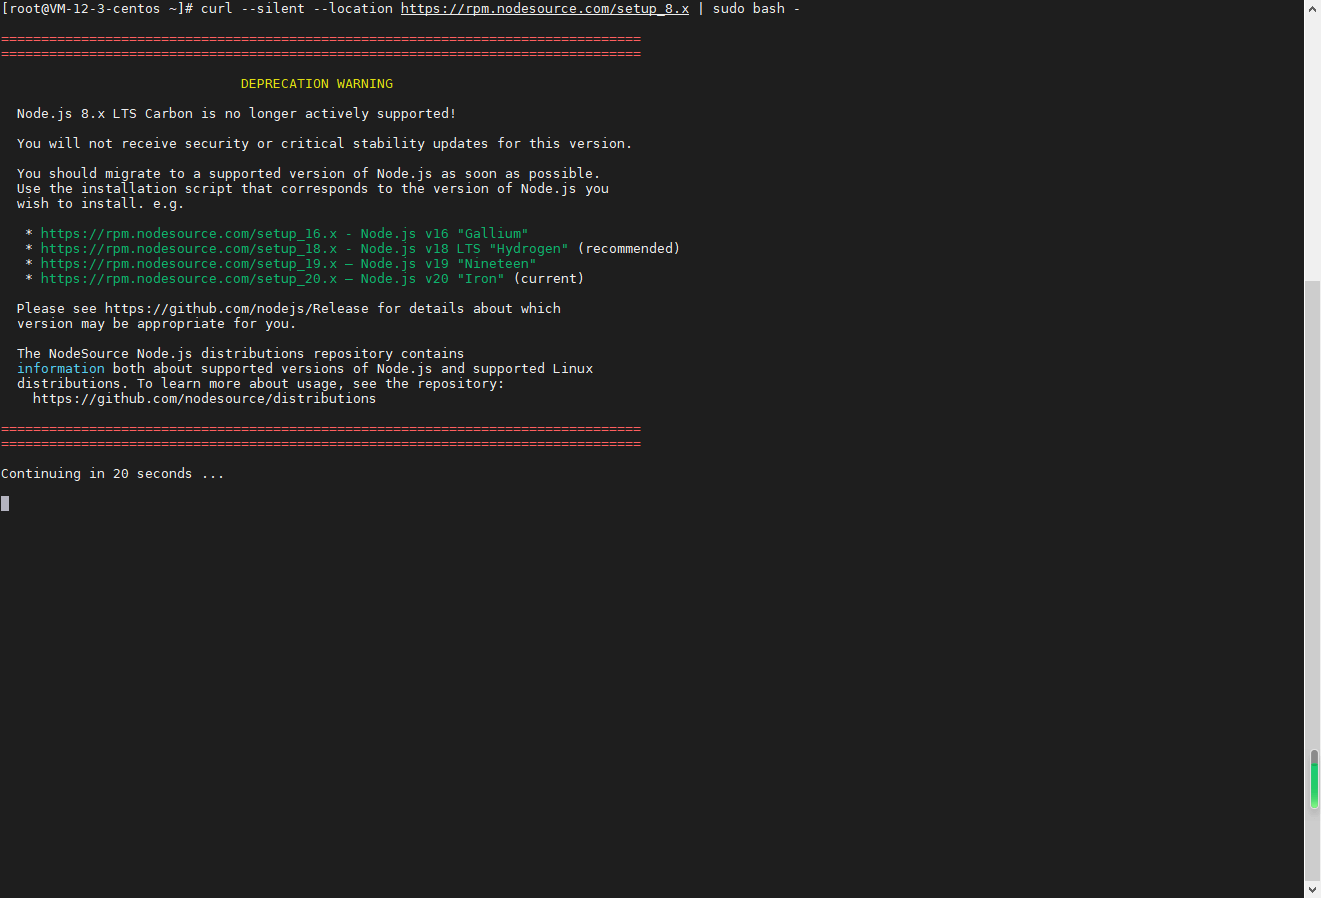Click the '[root@VM-12-3-centos ~]#' prompt
Viewport: 1321px width, 898px height.
[x=97, y=8]
